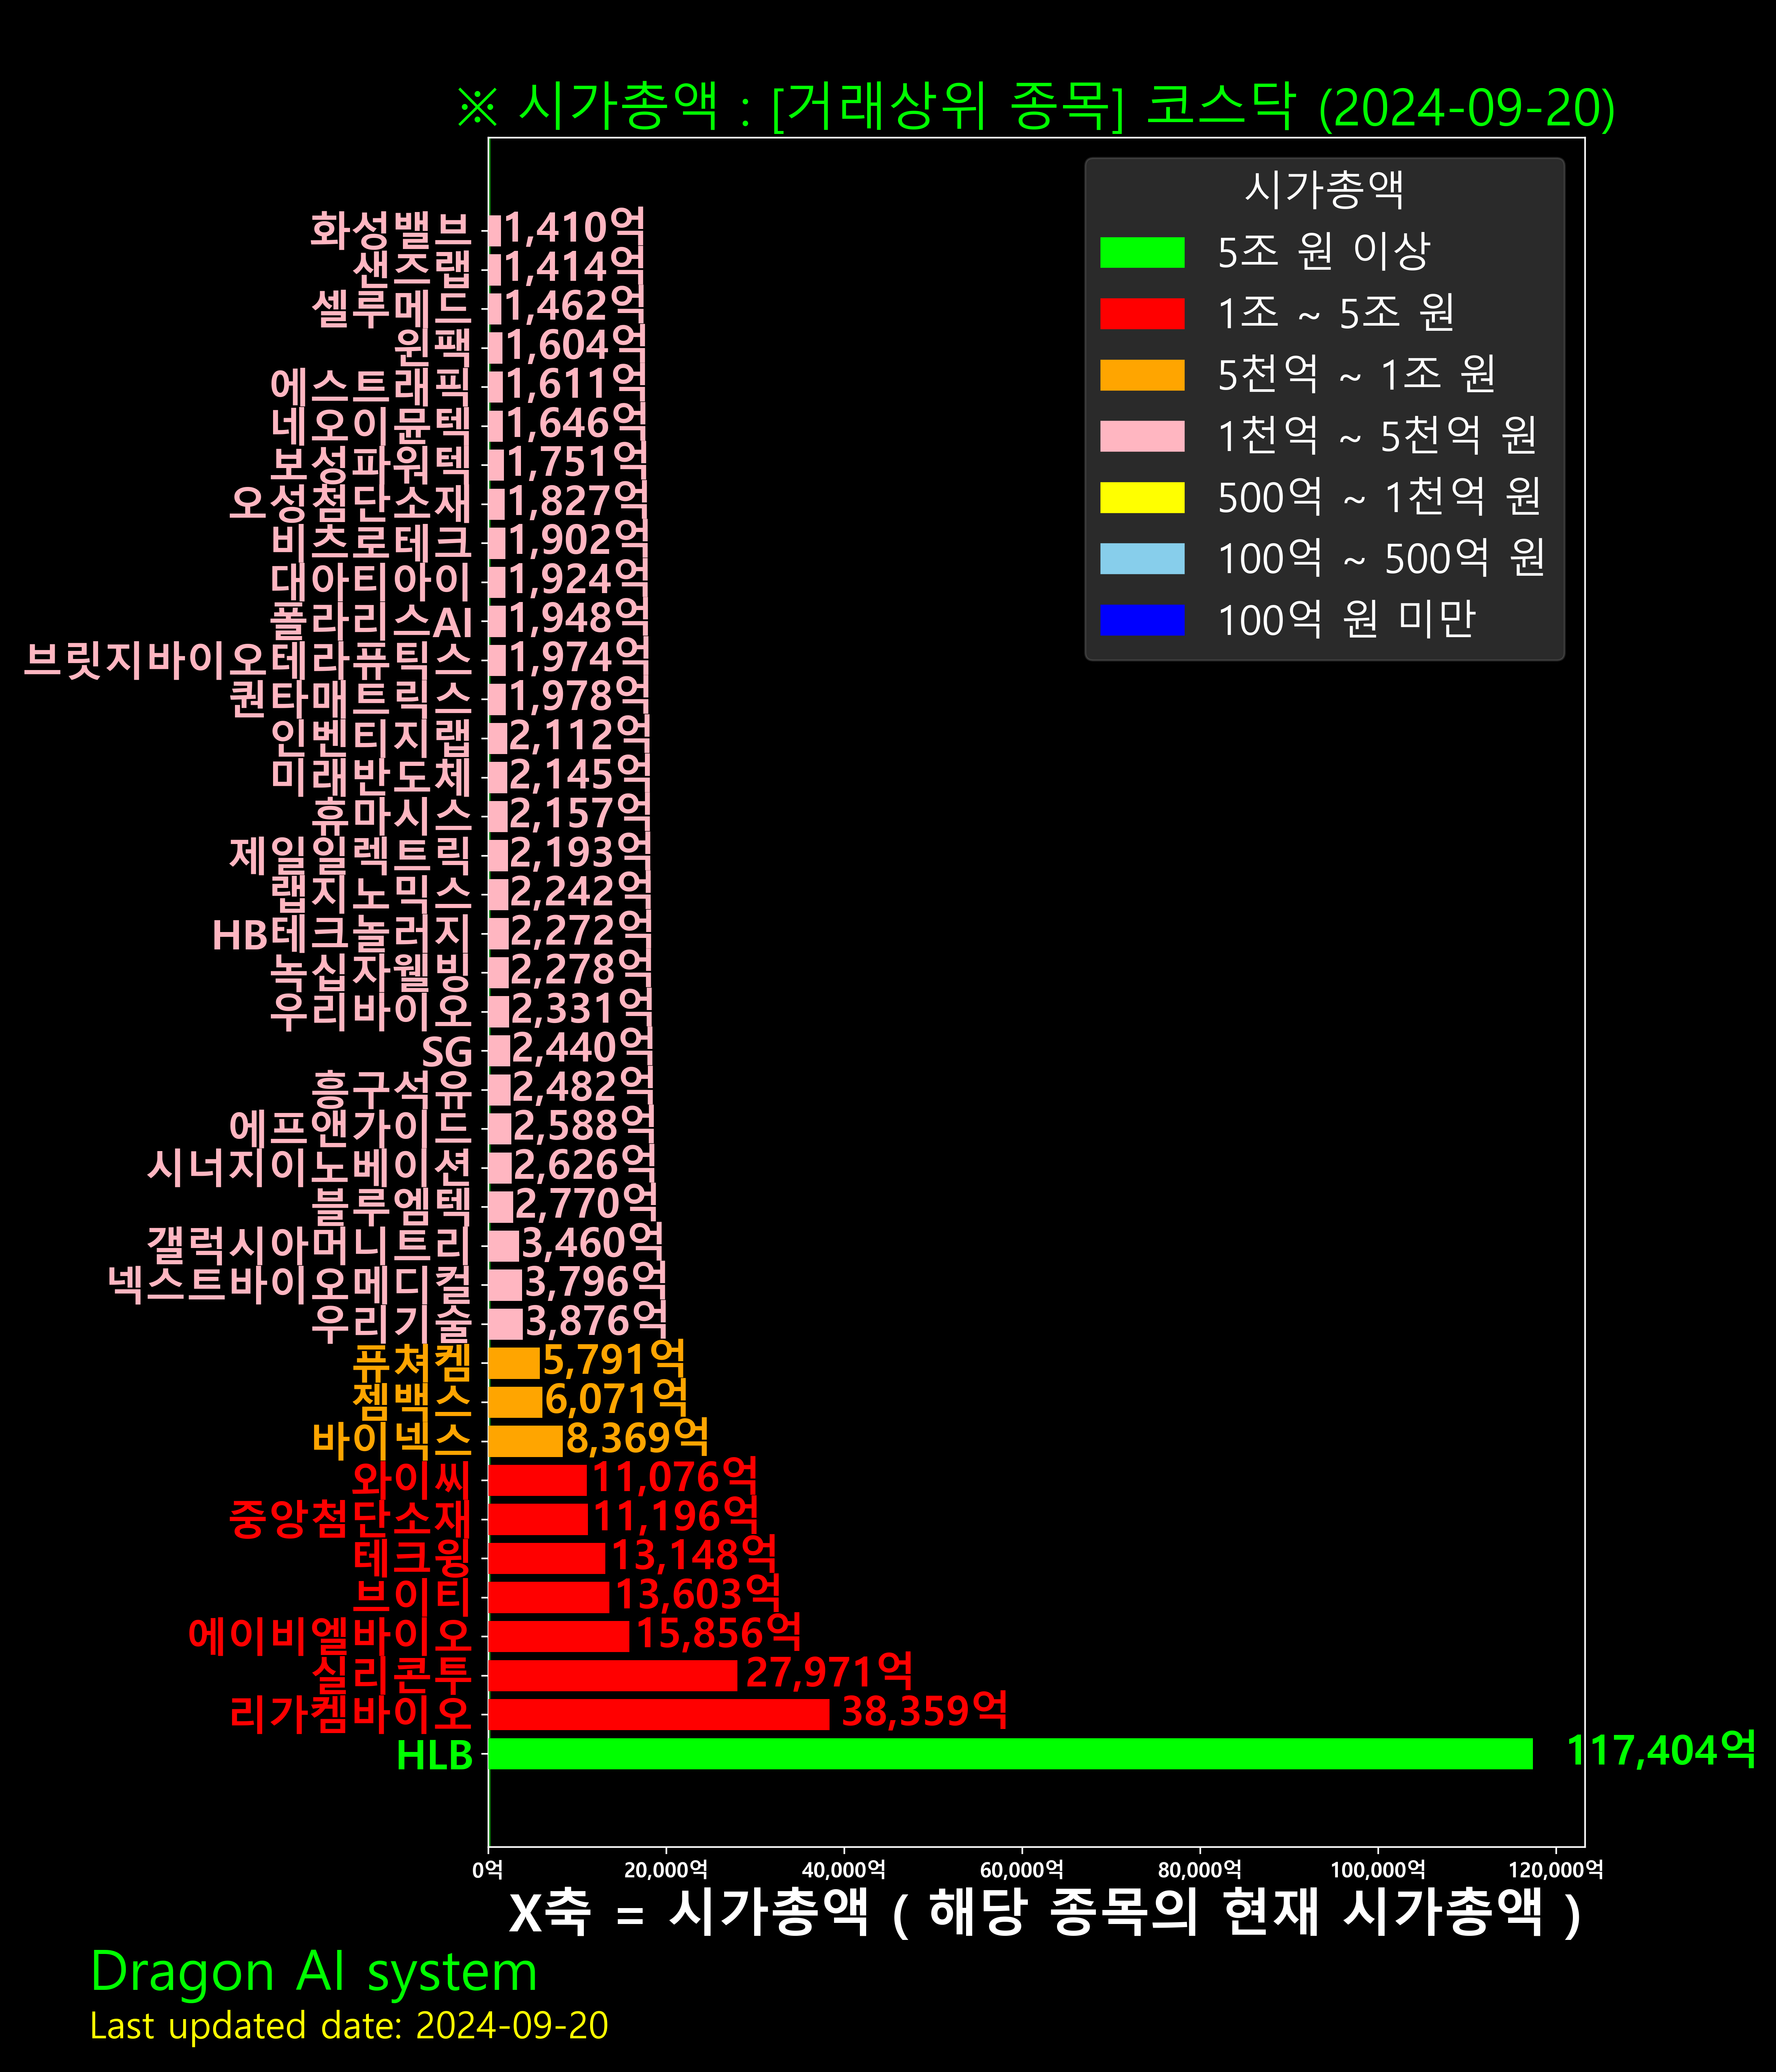The height and width of the screenshot is (2072, 1776).
Task: Click the value label '117,404억'
Action: pyautogui.click(x=1661, y=1751)
